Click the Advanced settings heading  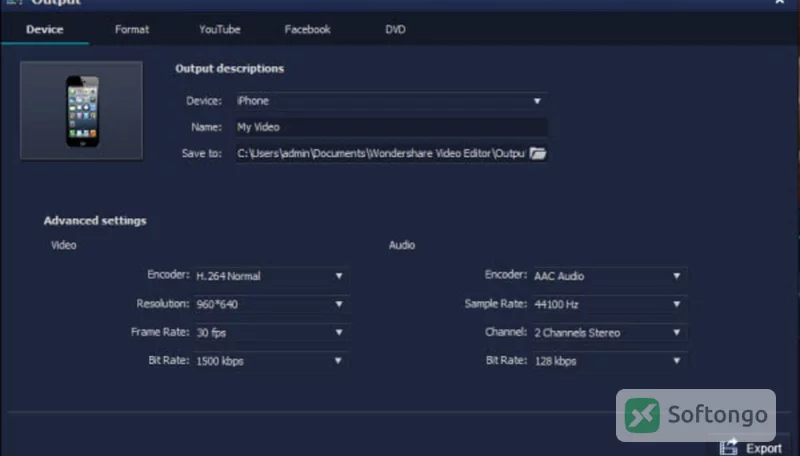click(95, 221)
